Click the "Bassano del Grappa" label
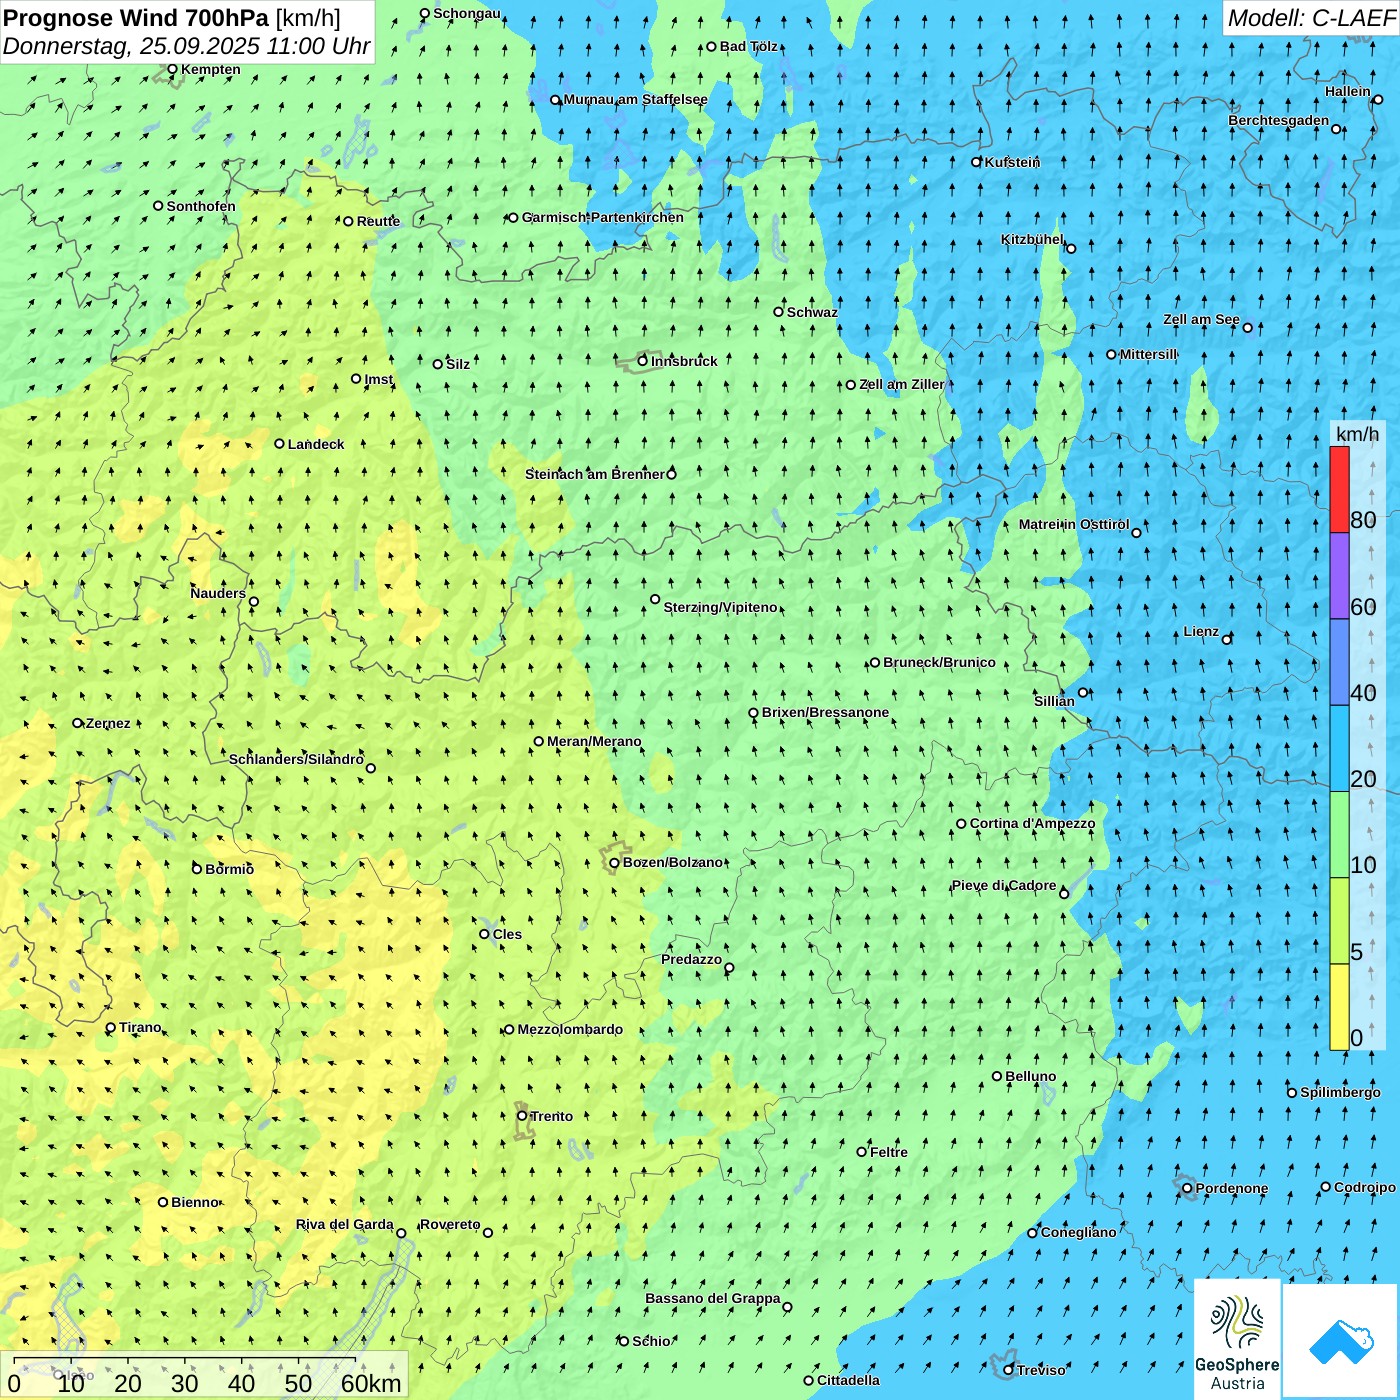The height and width of the screenshot is (1400, 1400). pos(713,1298)
